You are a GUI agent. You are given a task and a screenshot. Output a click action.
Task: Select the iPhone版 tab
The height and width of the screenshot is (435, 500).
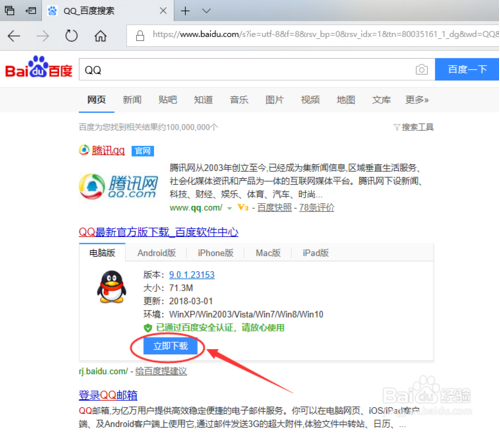pos(216,253)
